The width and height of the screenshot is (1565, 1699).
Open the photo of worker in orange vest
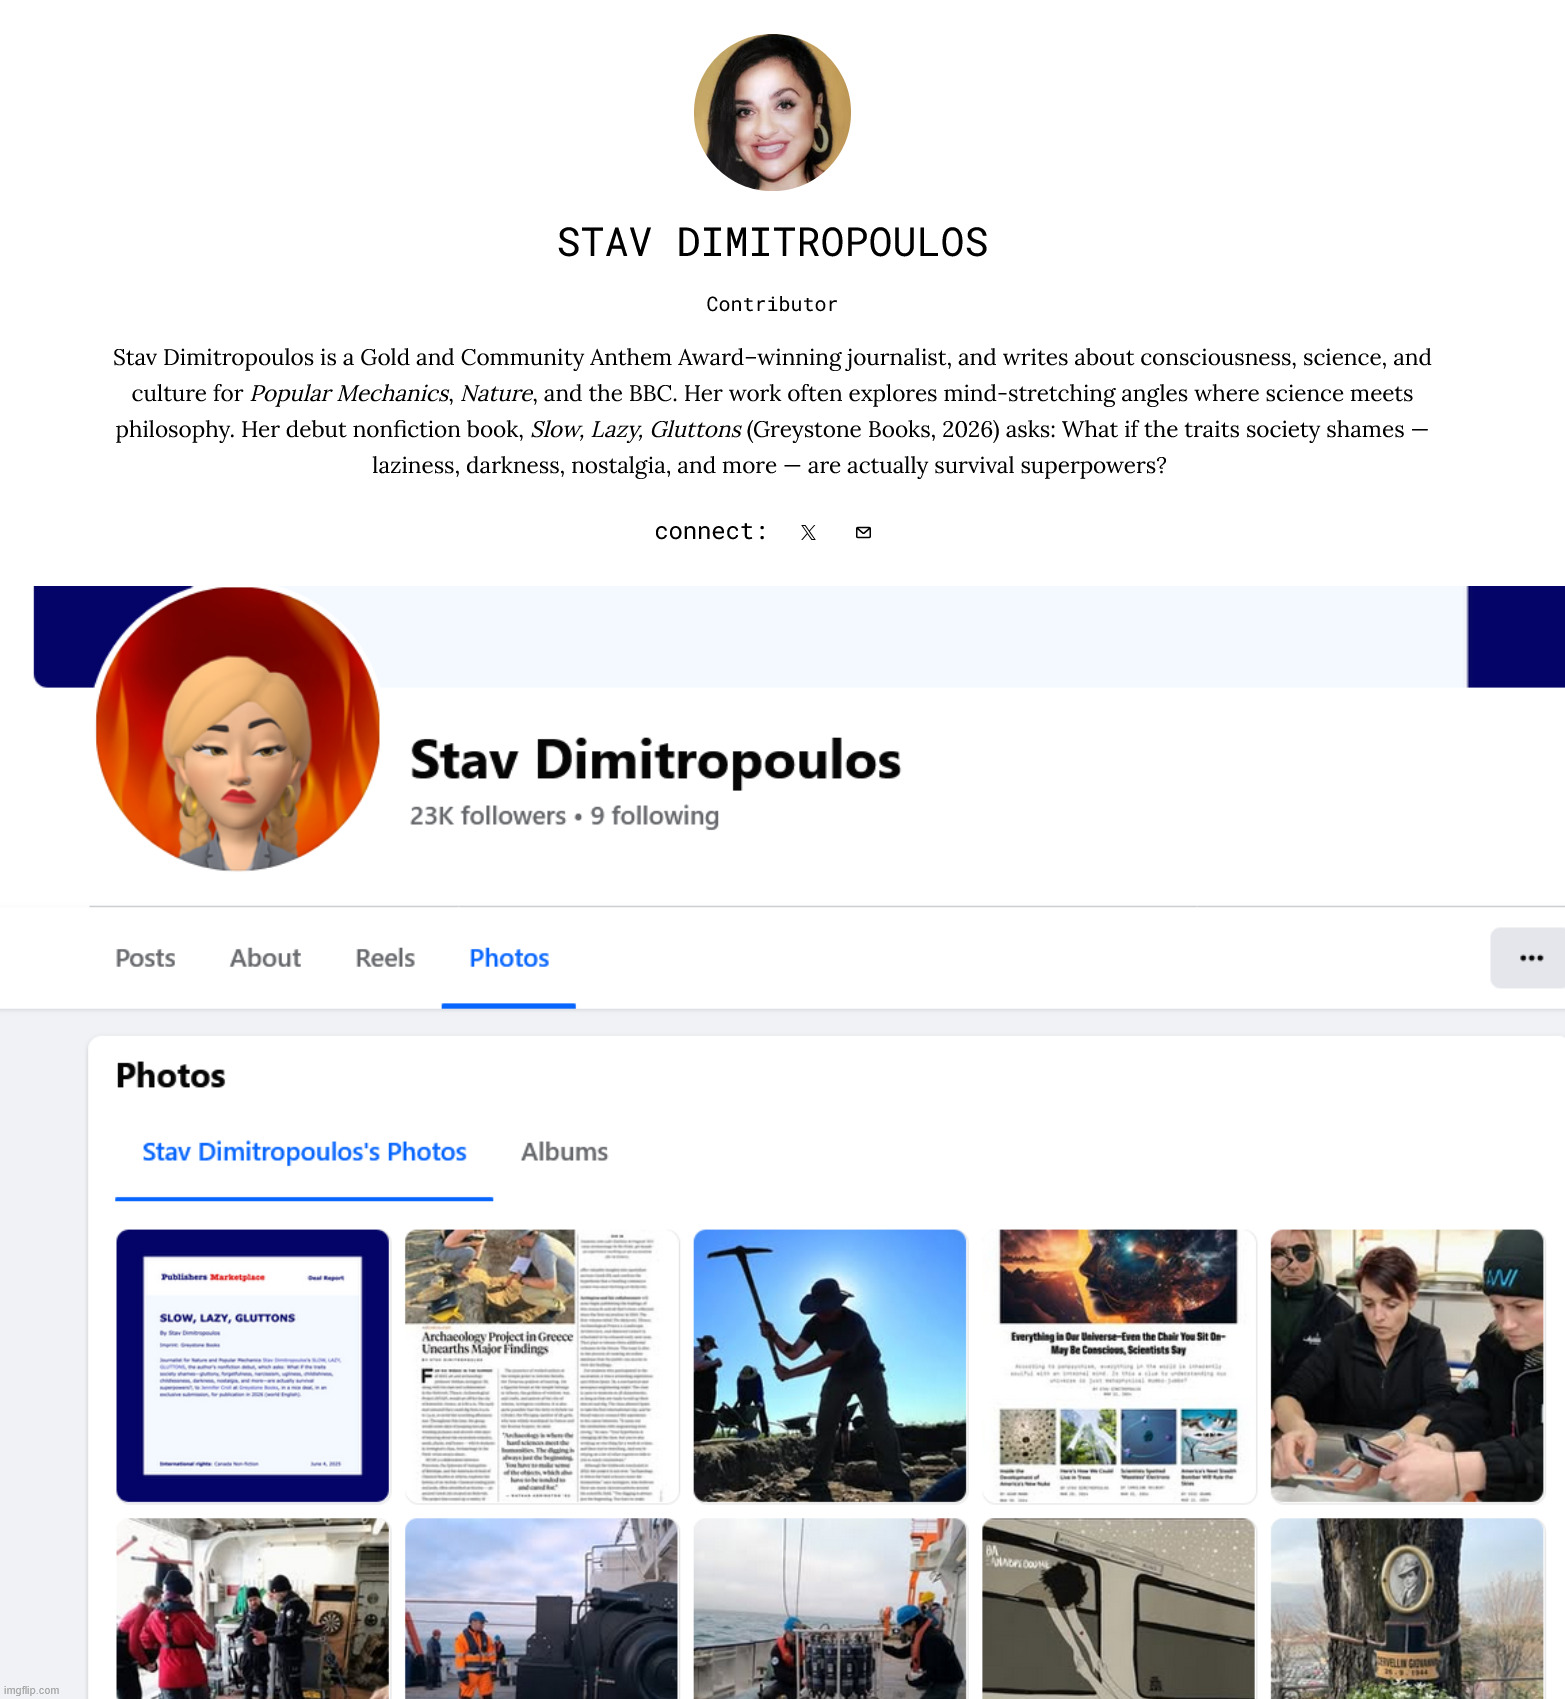click(541, 1608)
